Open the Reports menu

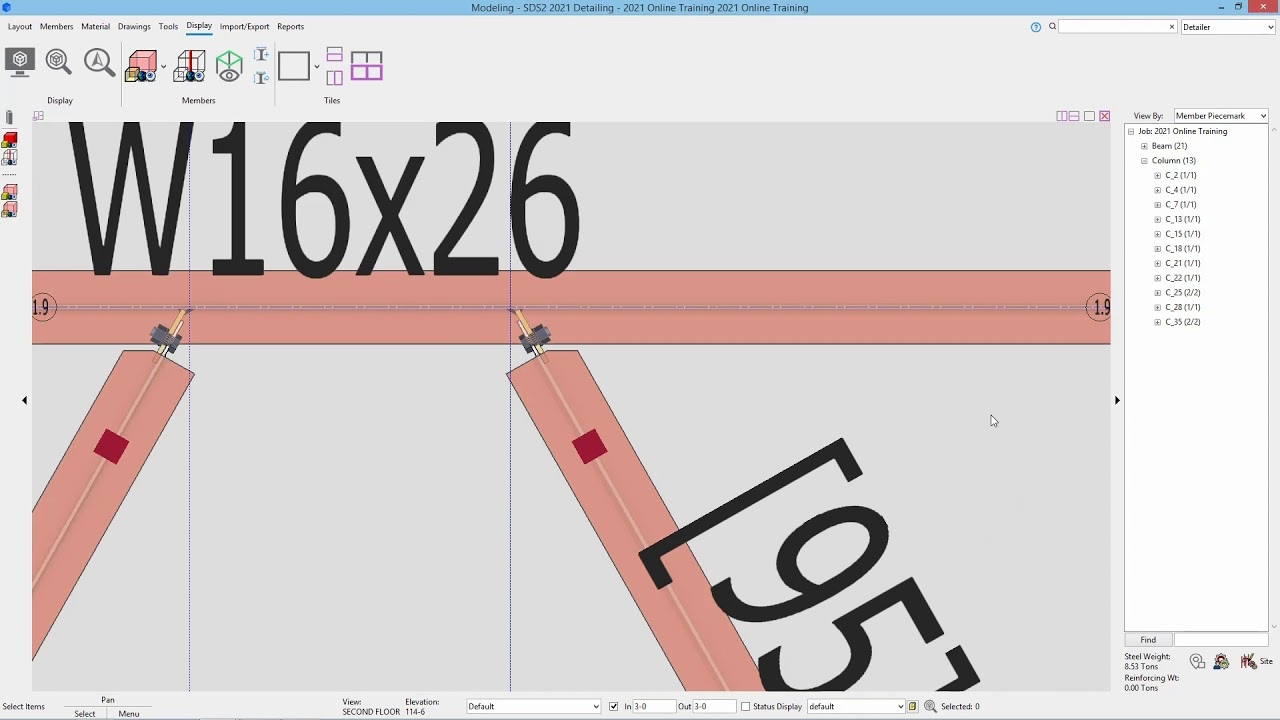pos(291,27)
